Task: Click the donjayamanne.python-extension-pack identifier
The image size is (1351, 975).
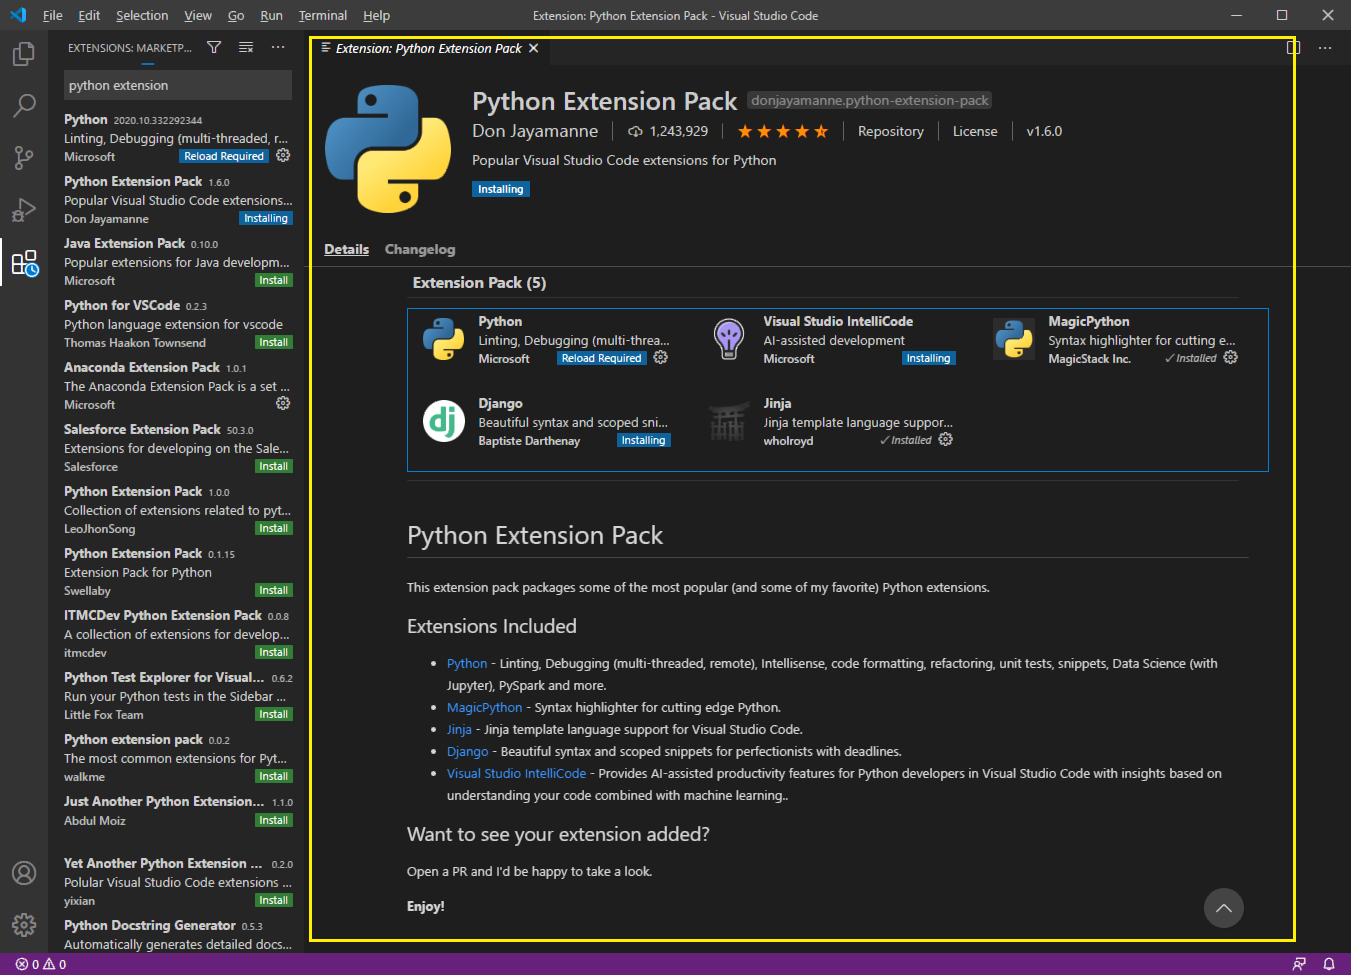Action: 869,100
